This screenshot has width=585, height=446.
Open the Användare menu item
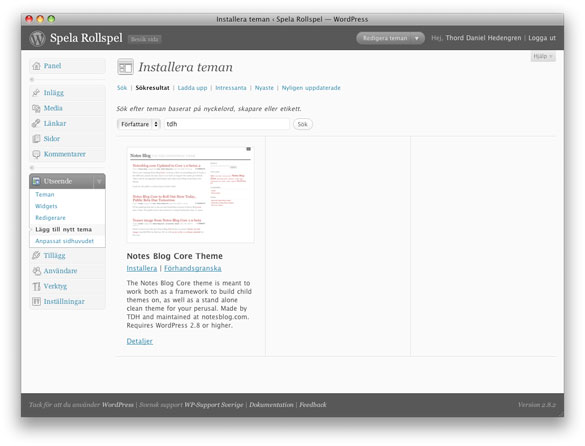tap(60, 271)
